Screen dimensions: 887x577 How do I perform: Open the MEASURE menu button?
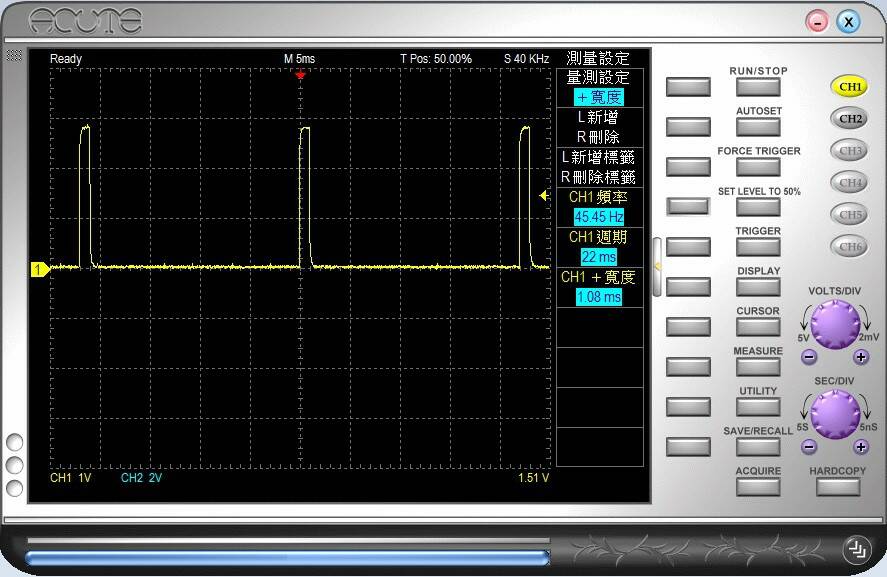758,367
